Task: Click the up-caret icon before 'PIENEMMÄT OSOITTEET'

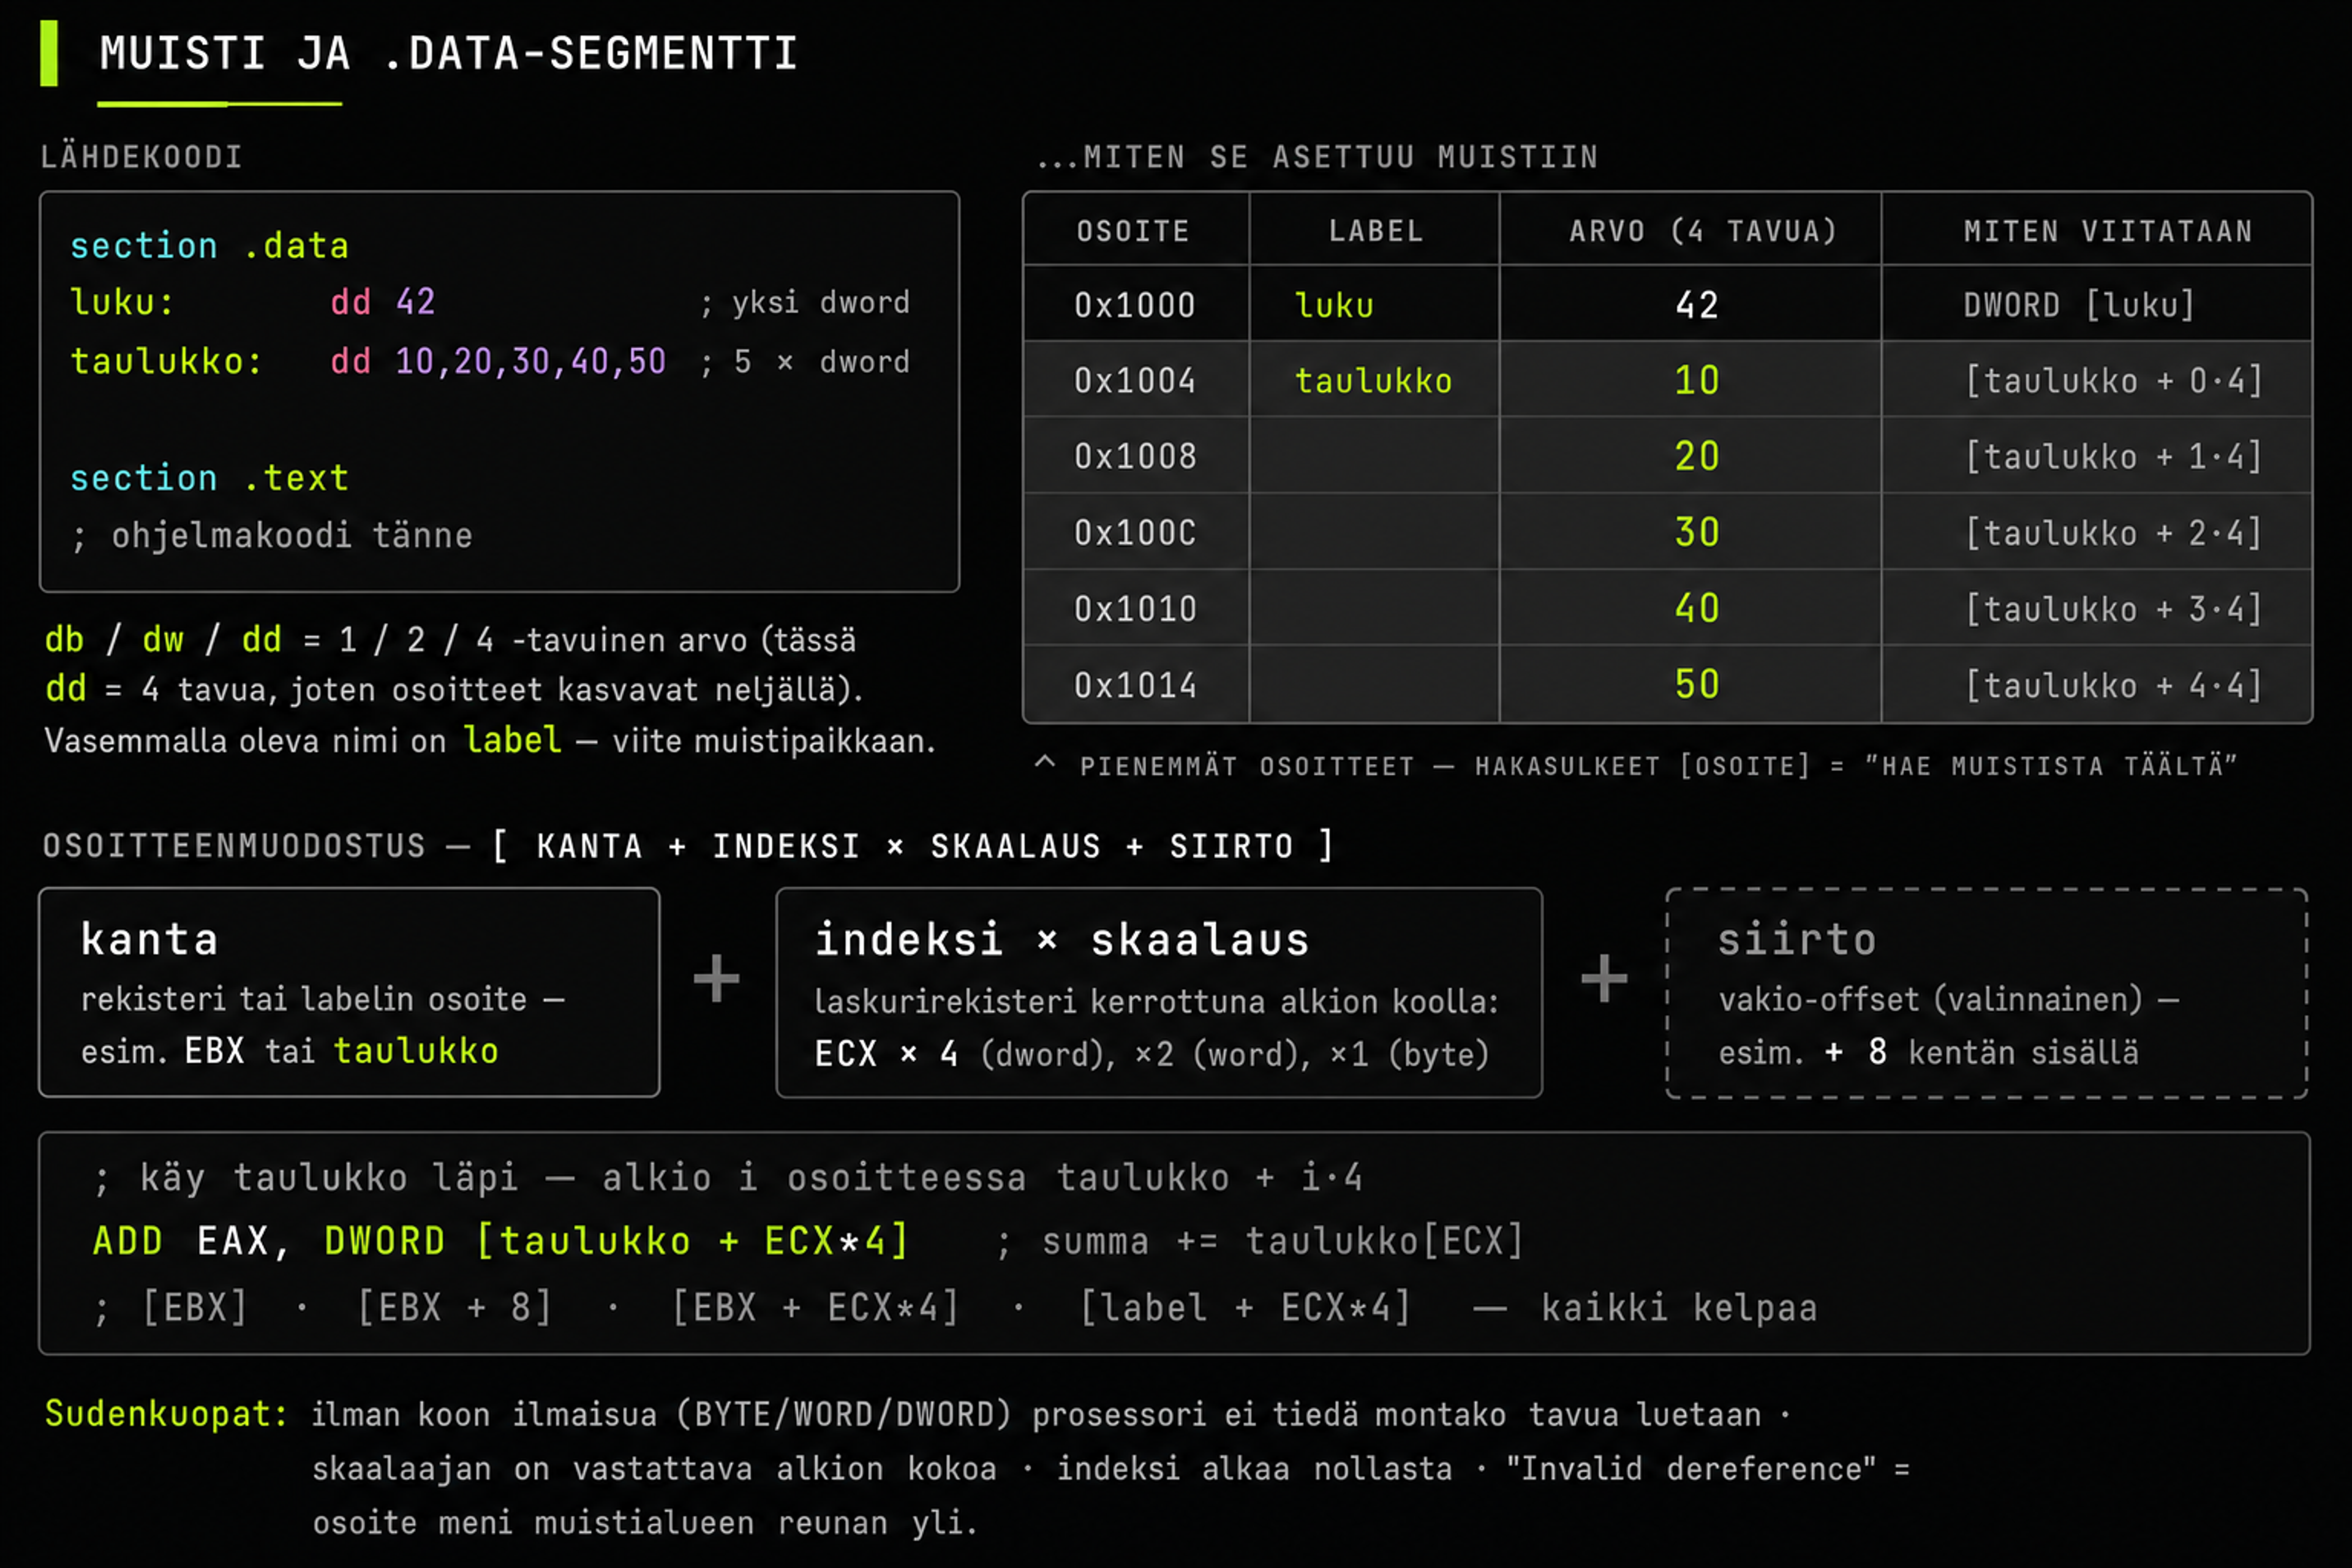Action: click(1045, 763)
